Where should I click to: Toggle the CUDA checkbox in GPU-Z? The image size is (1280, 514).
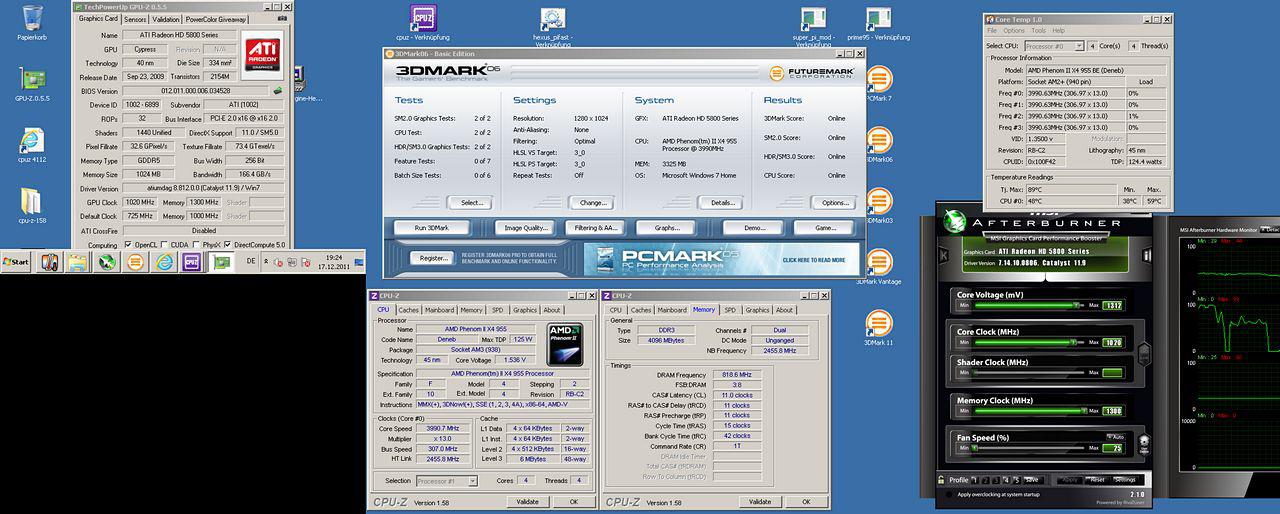click(x=166, y=244)
